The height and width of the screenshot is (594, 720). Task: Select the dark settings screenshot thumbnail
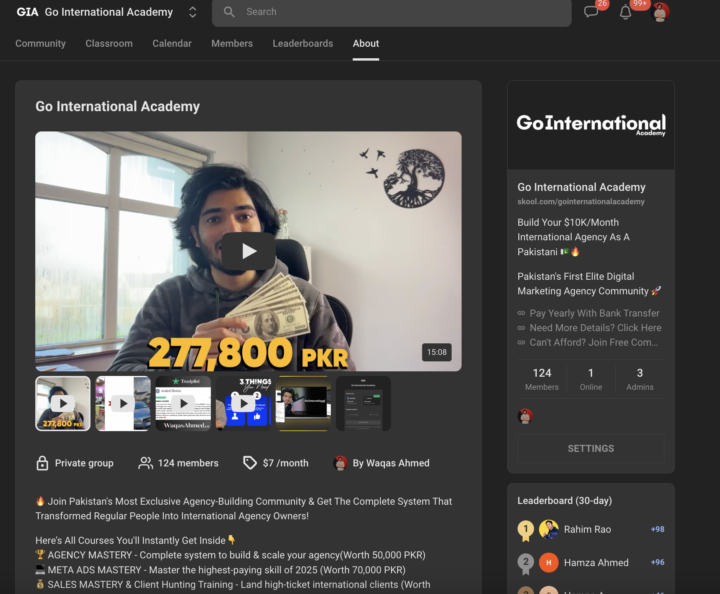pyautogui.click(x=364, y=403)
